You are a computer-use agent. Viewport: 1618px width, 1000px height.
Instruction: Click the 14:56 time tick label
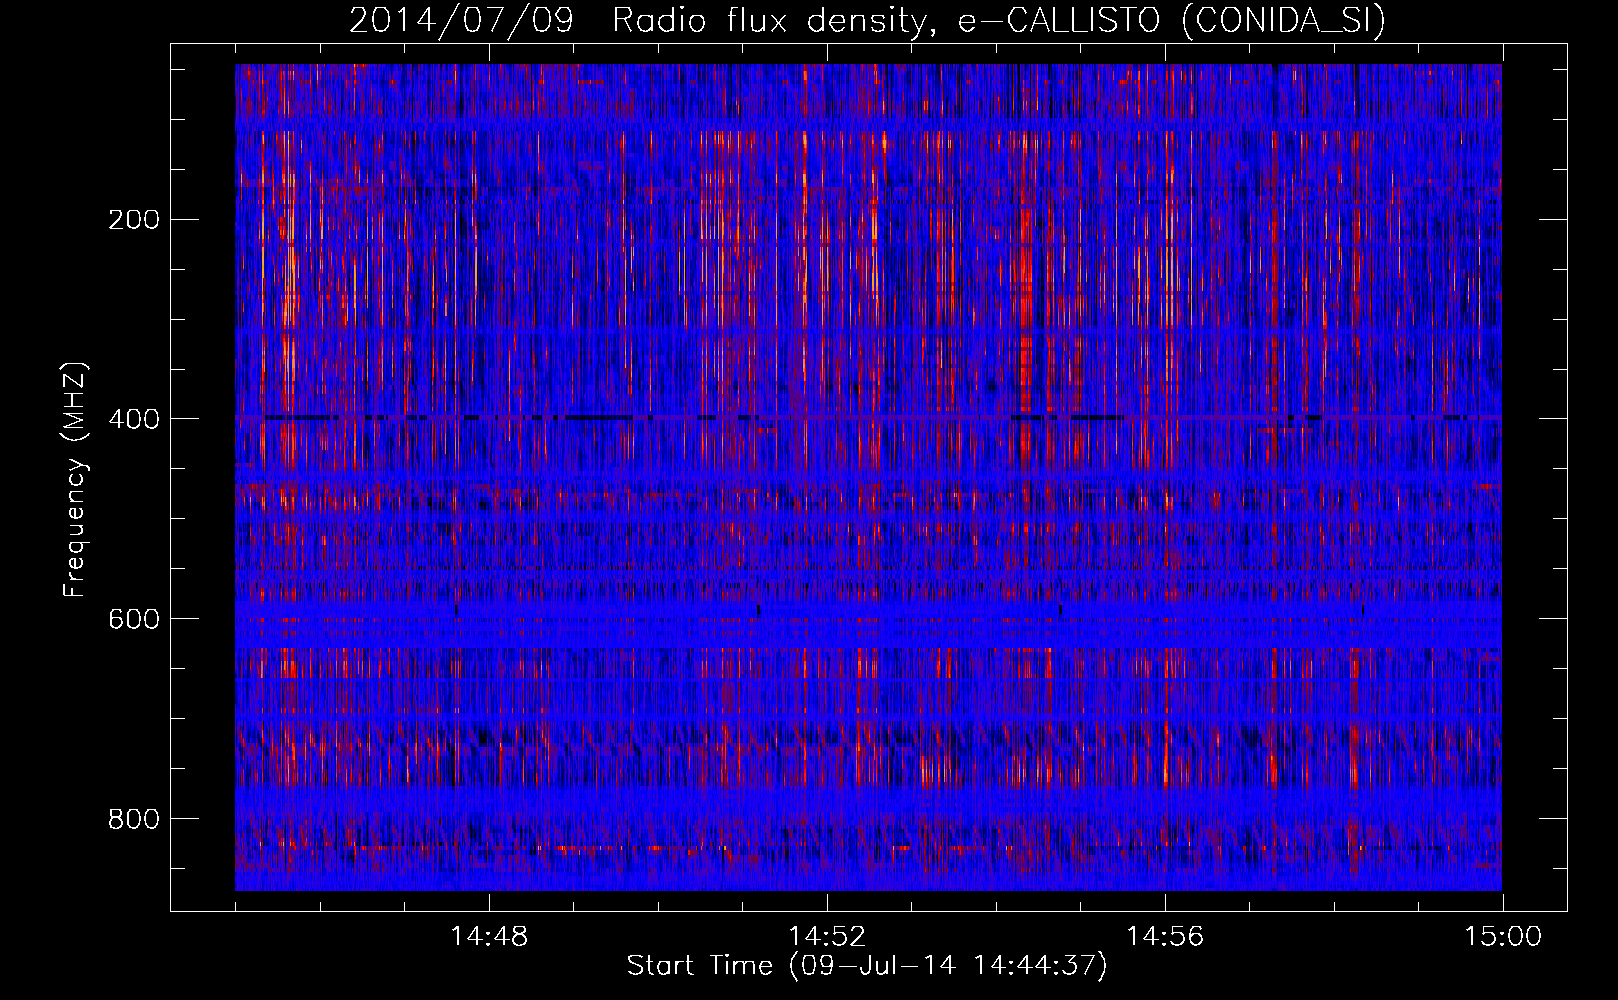pyautogui.click(x=1165, y=937)
